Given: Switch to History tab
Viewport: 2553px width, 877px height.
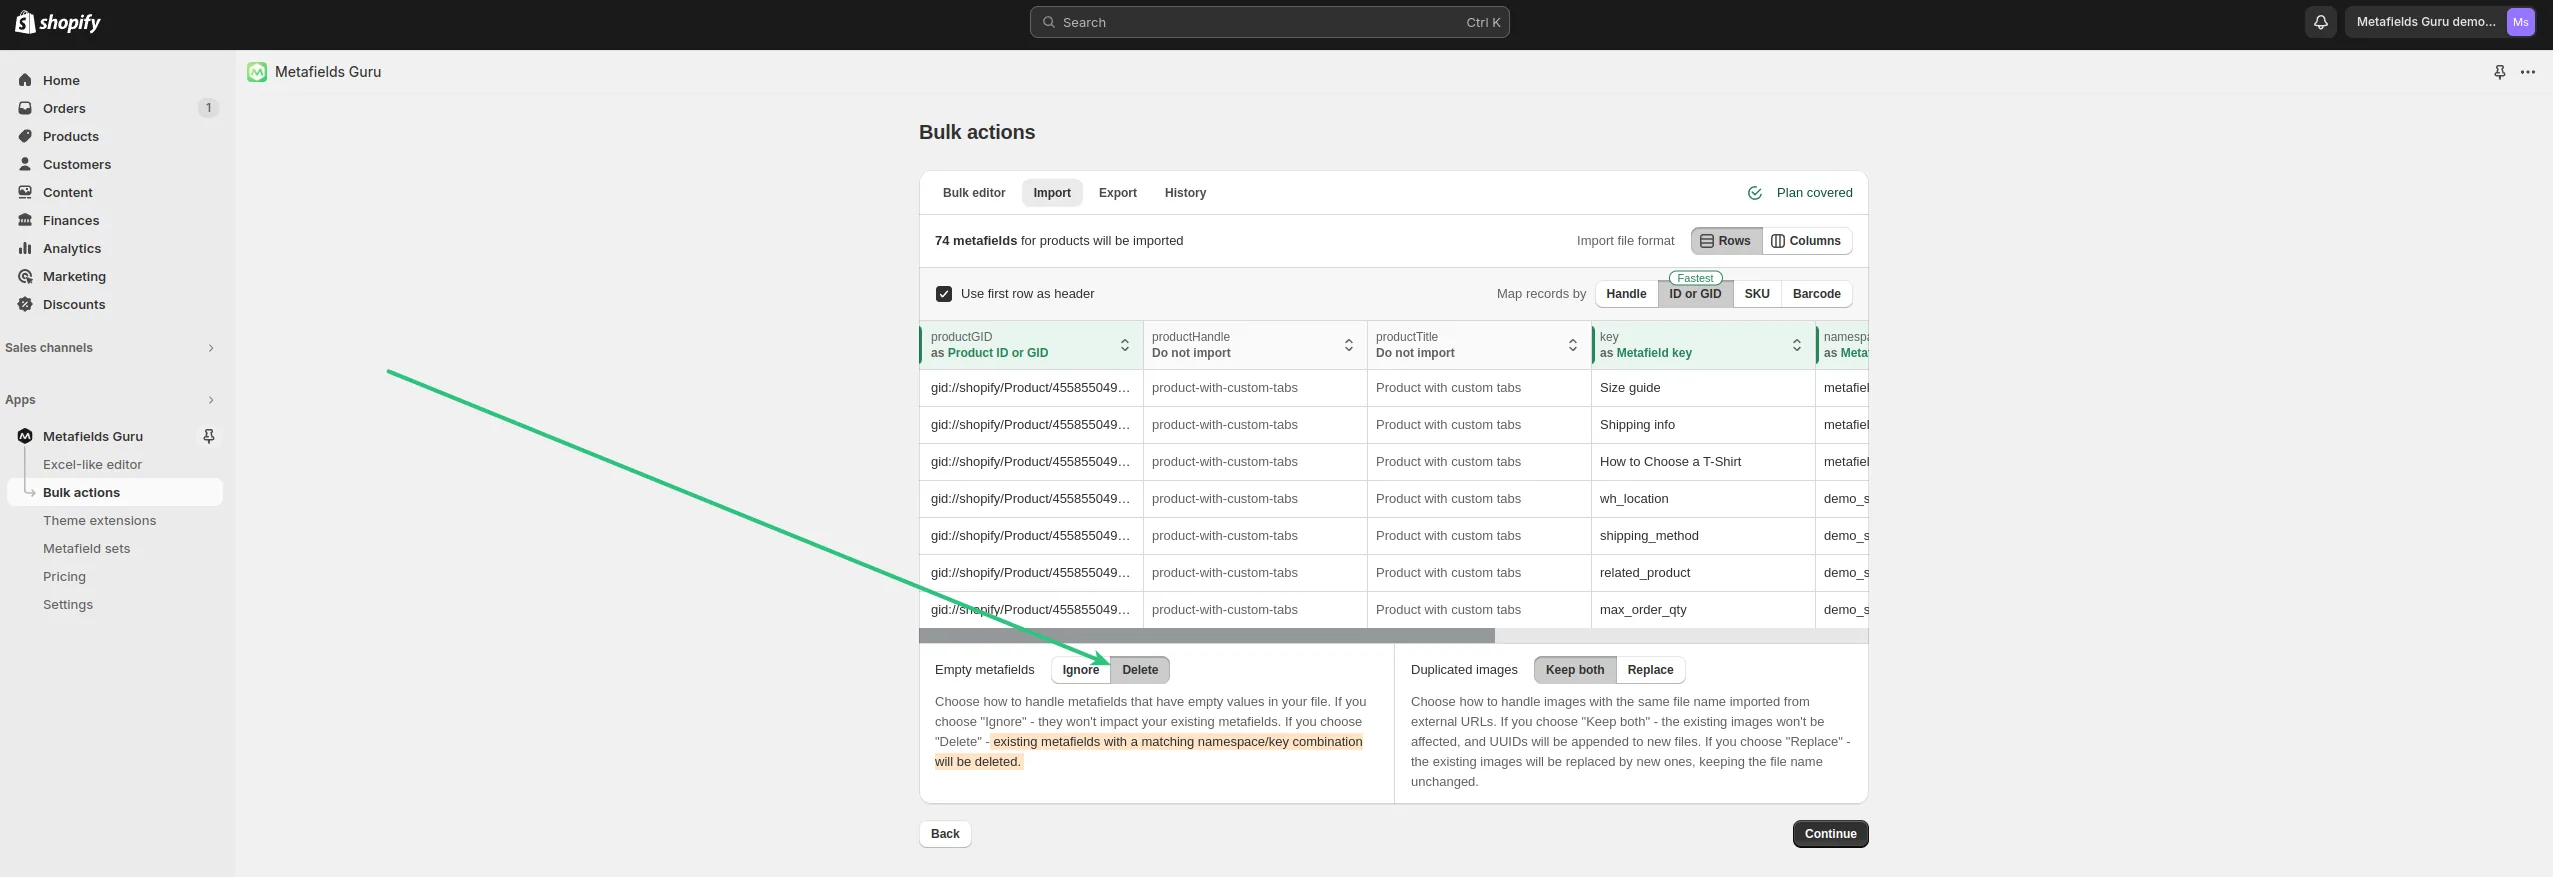Looking at the screenshot, I should (x=1185, y=193).
